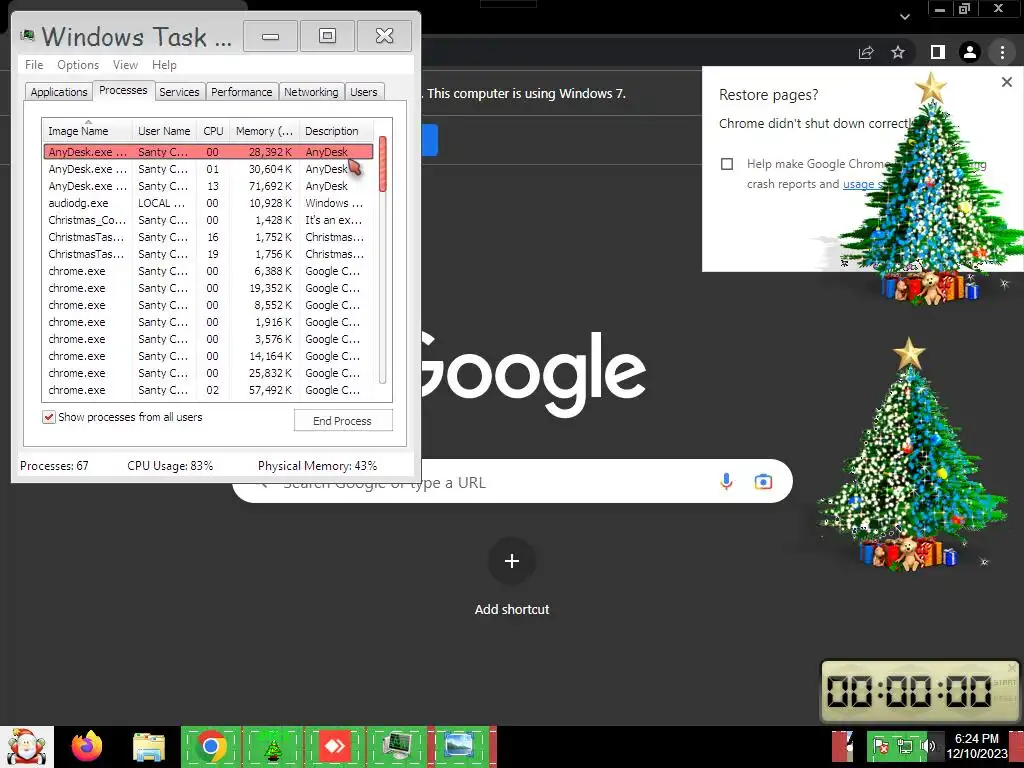The height and width of the screenshot is (768, 1024).
Task: Click Chrome's share page icon
Action: coord(866,52)
